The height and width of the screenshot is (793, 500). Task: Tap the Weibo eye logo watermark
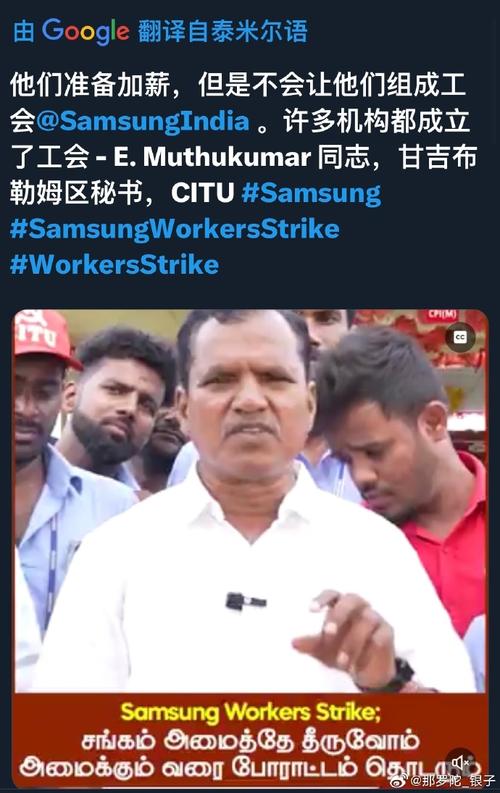[400, 781]
